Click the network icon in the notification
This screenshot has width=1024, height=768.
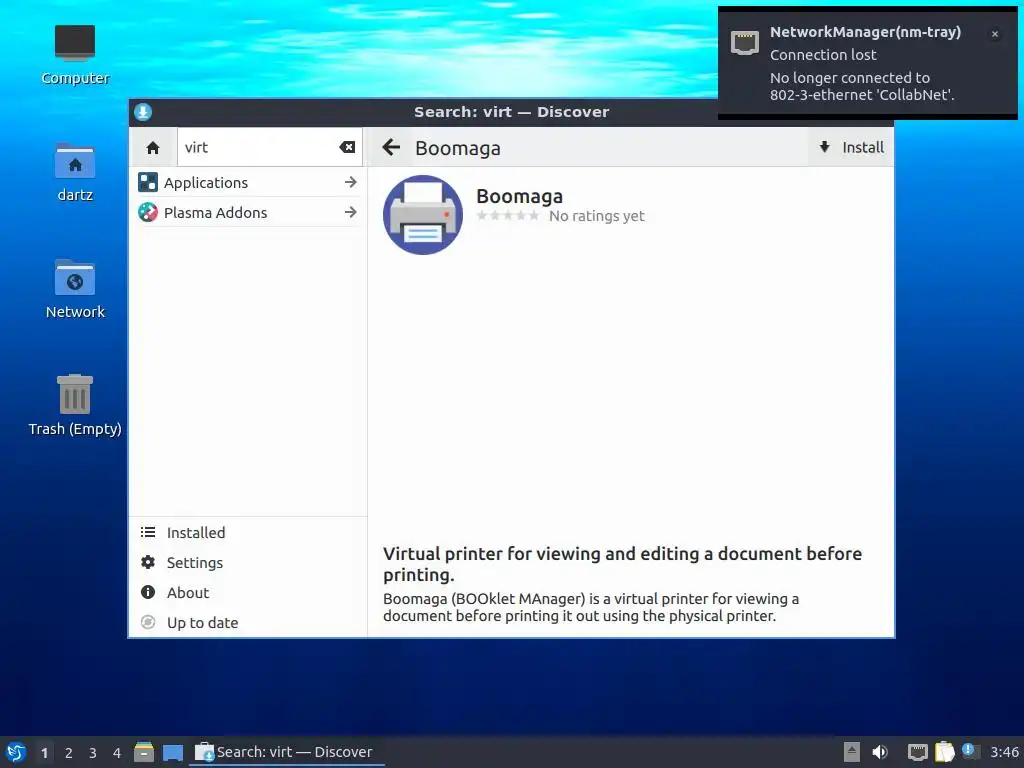[744, 43]
